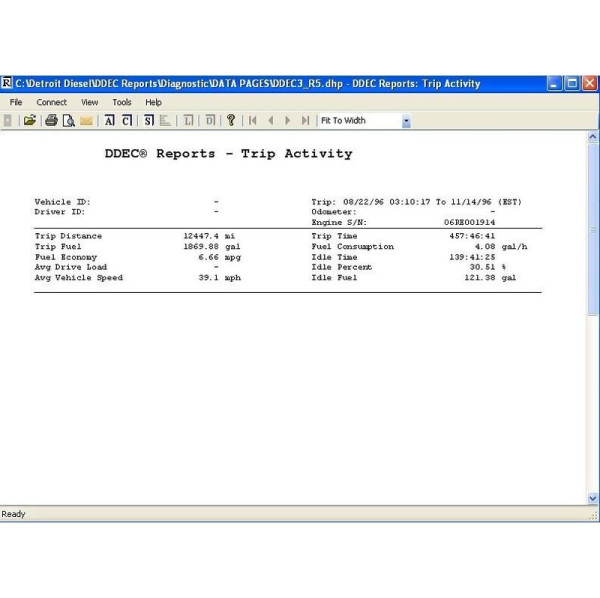Click the boxed 'S' toolbar icon
Screen dimensions: 600x598
coord(148,121)
